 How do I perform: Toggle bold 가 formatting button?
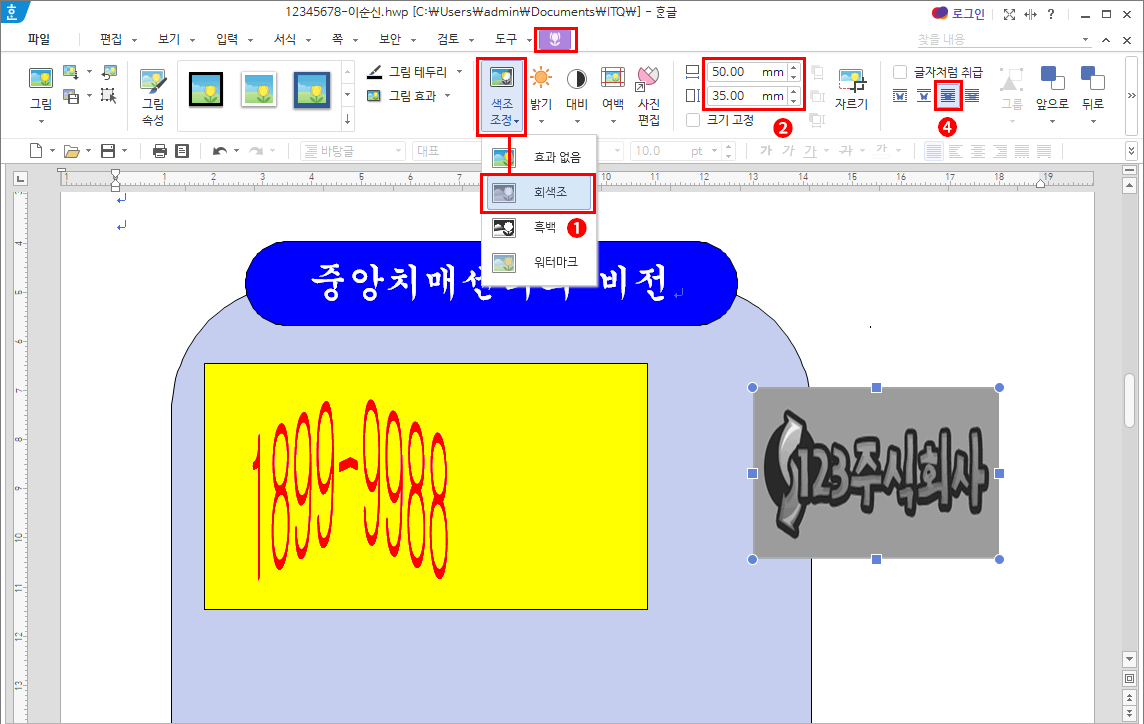tap(765, 150)
